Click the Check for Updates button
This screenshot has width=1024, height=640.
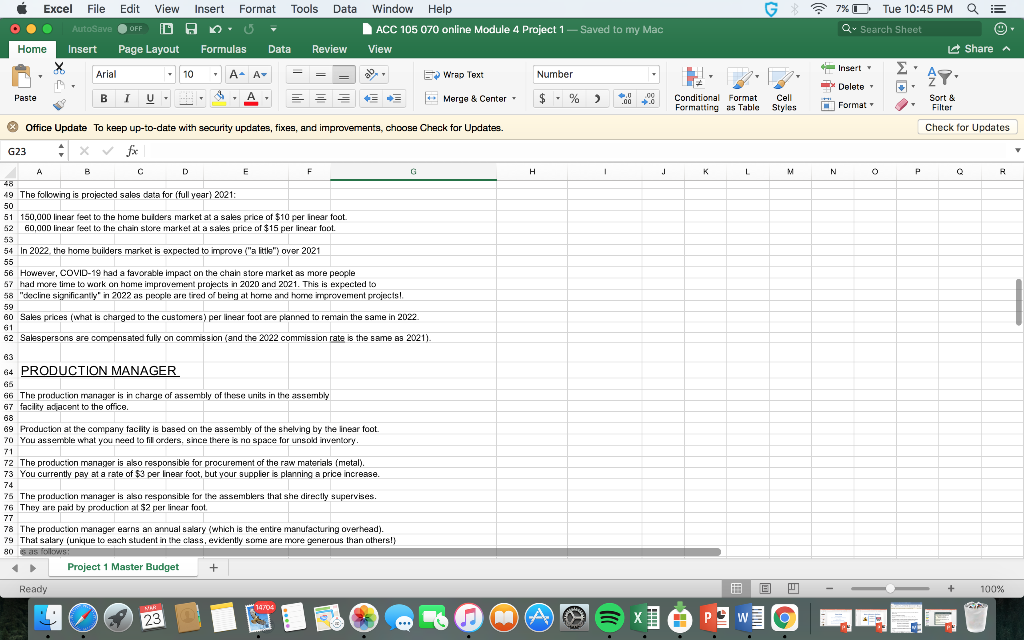point(966,126)
